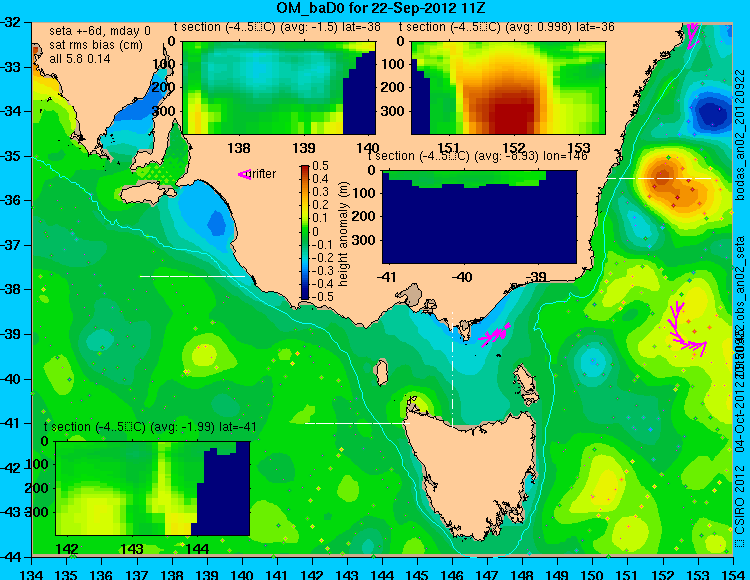Image resolution: width=750 pixels, height=580 pixels.
Task: Select the 'height anomaly (m)' vertical label
Action: coord(342,234)
